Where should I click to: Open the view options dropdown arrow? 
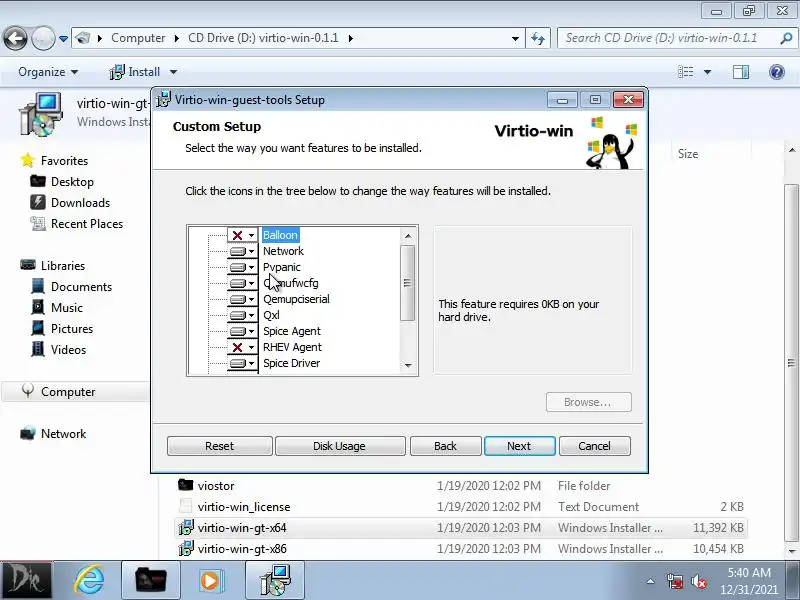click(x=707, y=72)
